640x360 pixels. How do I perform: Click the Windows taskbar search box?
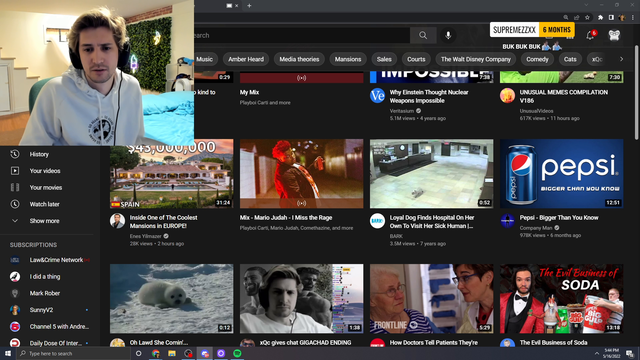point(73,353)
